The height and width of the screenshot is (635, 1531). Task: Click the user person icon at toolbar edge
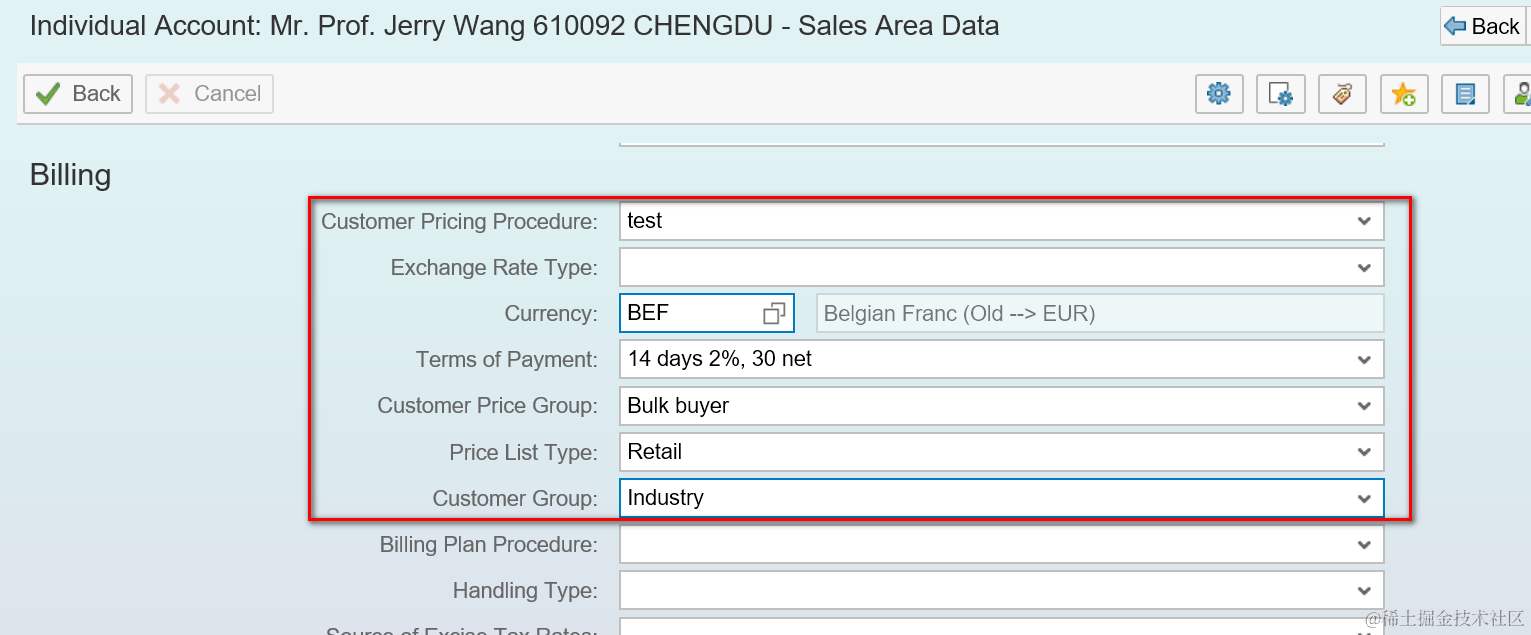point(1521,94)
